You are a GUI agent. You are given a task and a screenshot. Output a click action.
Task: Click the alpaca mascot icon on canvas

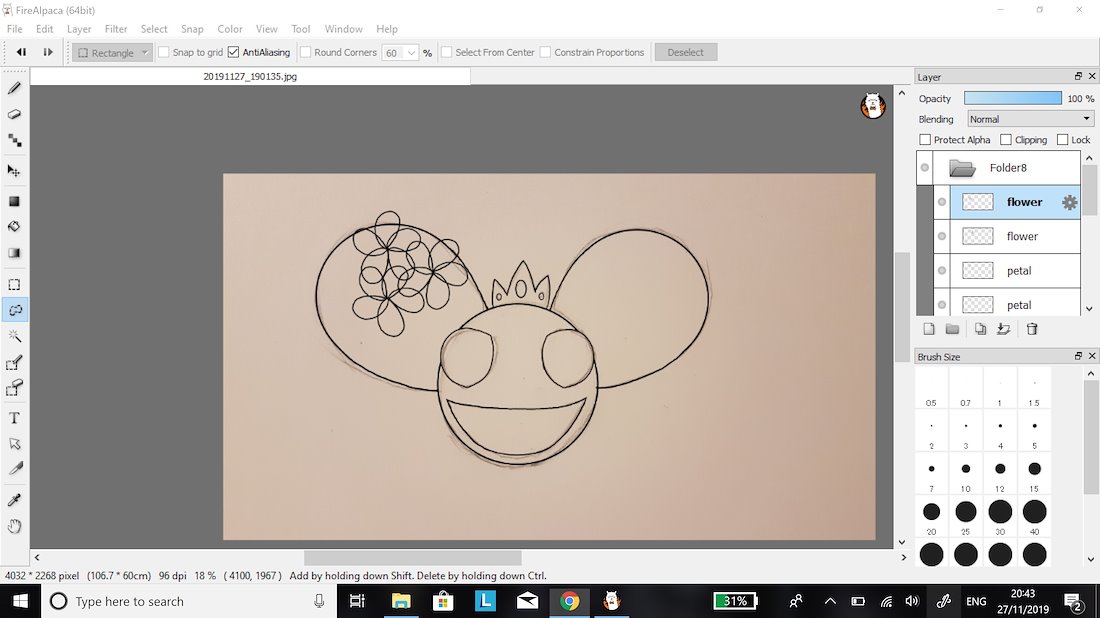(x=873, y=106)
